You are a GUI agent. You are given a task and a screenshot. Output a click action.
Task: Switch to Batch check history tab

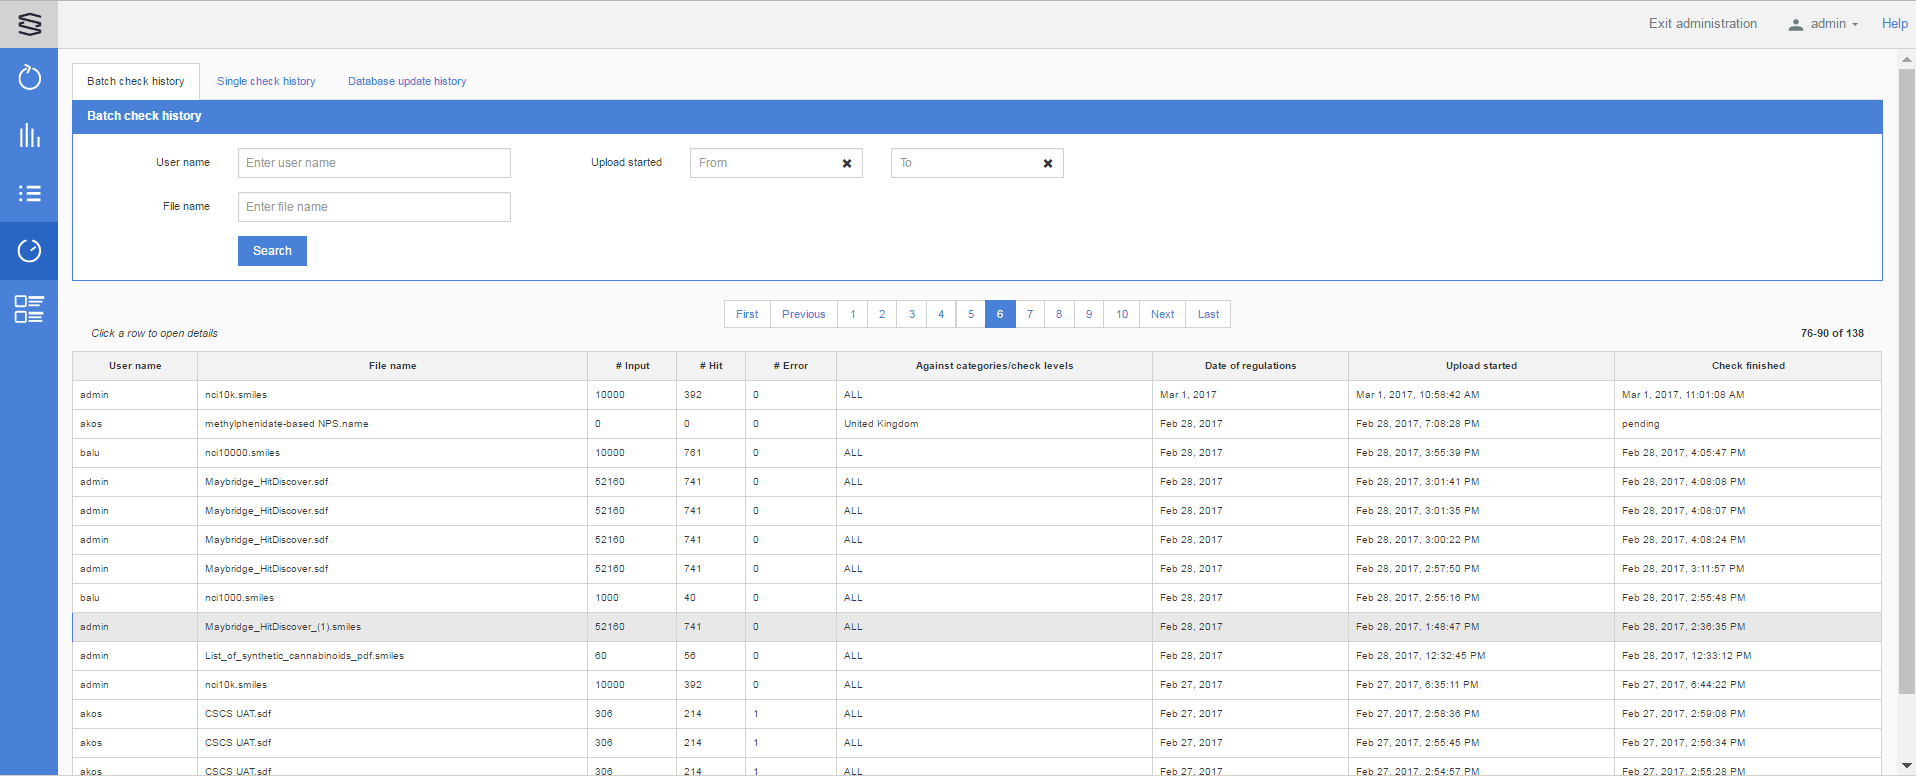(136, 81)
